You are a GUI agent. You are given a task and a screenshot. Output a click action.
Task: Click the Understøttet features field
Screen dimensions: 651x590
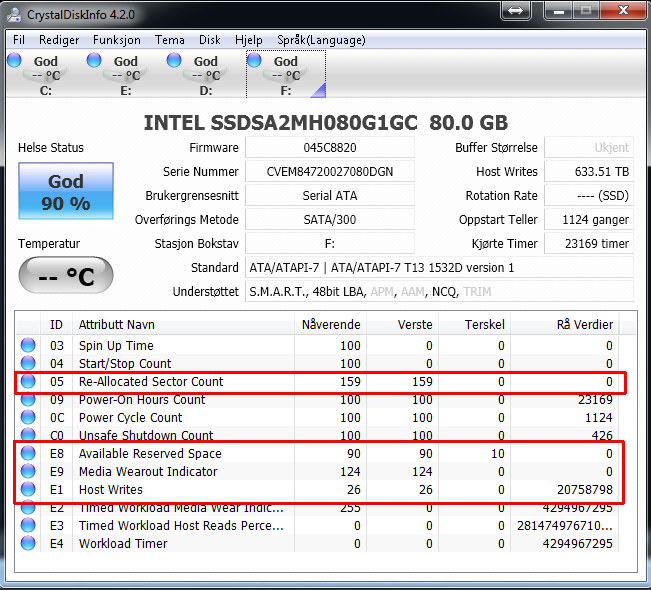(439, 292)
